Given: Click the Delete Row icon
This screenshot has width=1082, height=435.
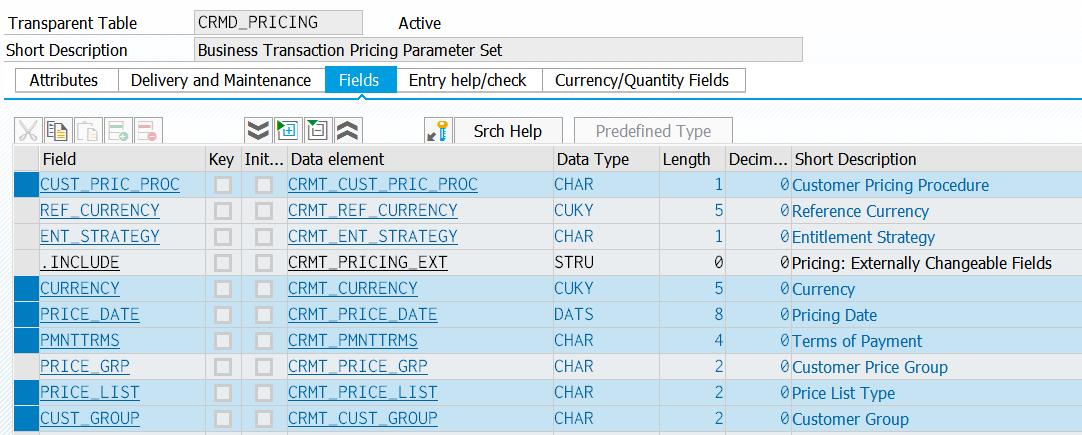Looking at the screenshot, I should [148, 131].
